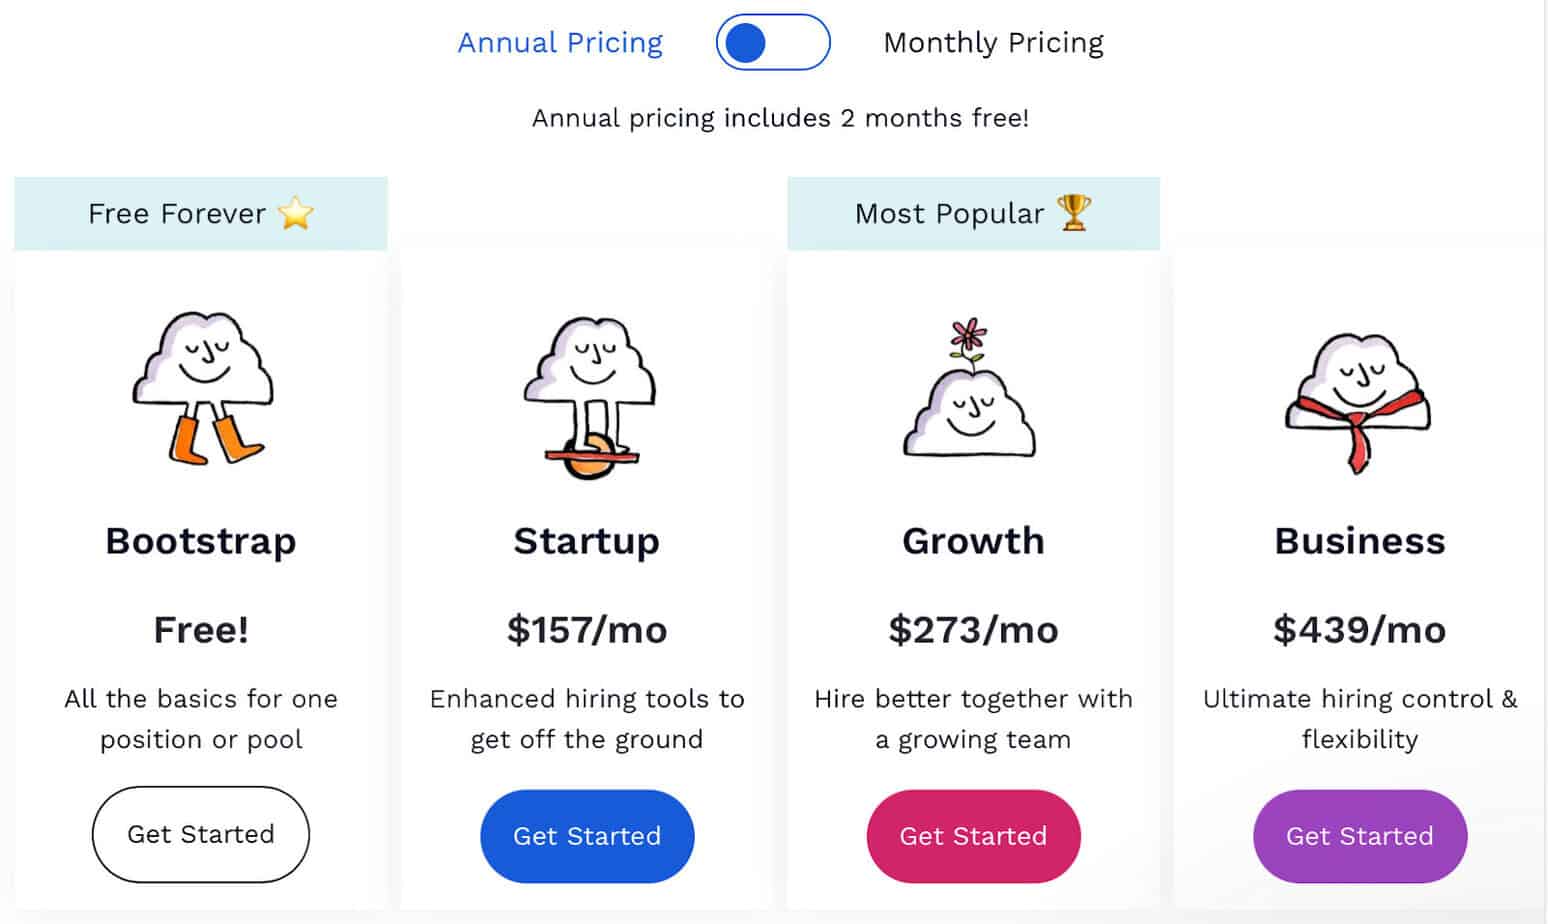The height and width of the screenshot is (924, 1548).
Task: Click the Startup cloud on unicycle icon
Action: (x=590, y=397)
